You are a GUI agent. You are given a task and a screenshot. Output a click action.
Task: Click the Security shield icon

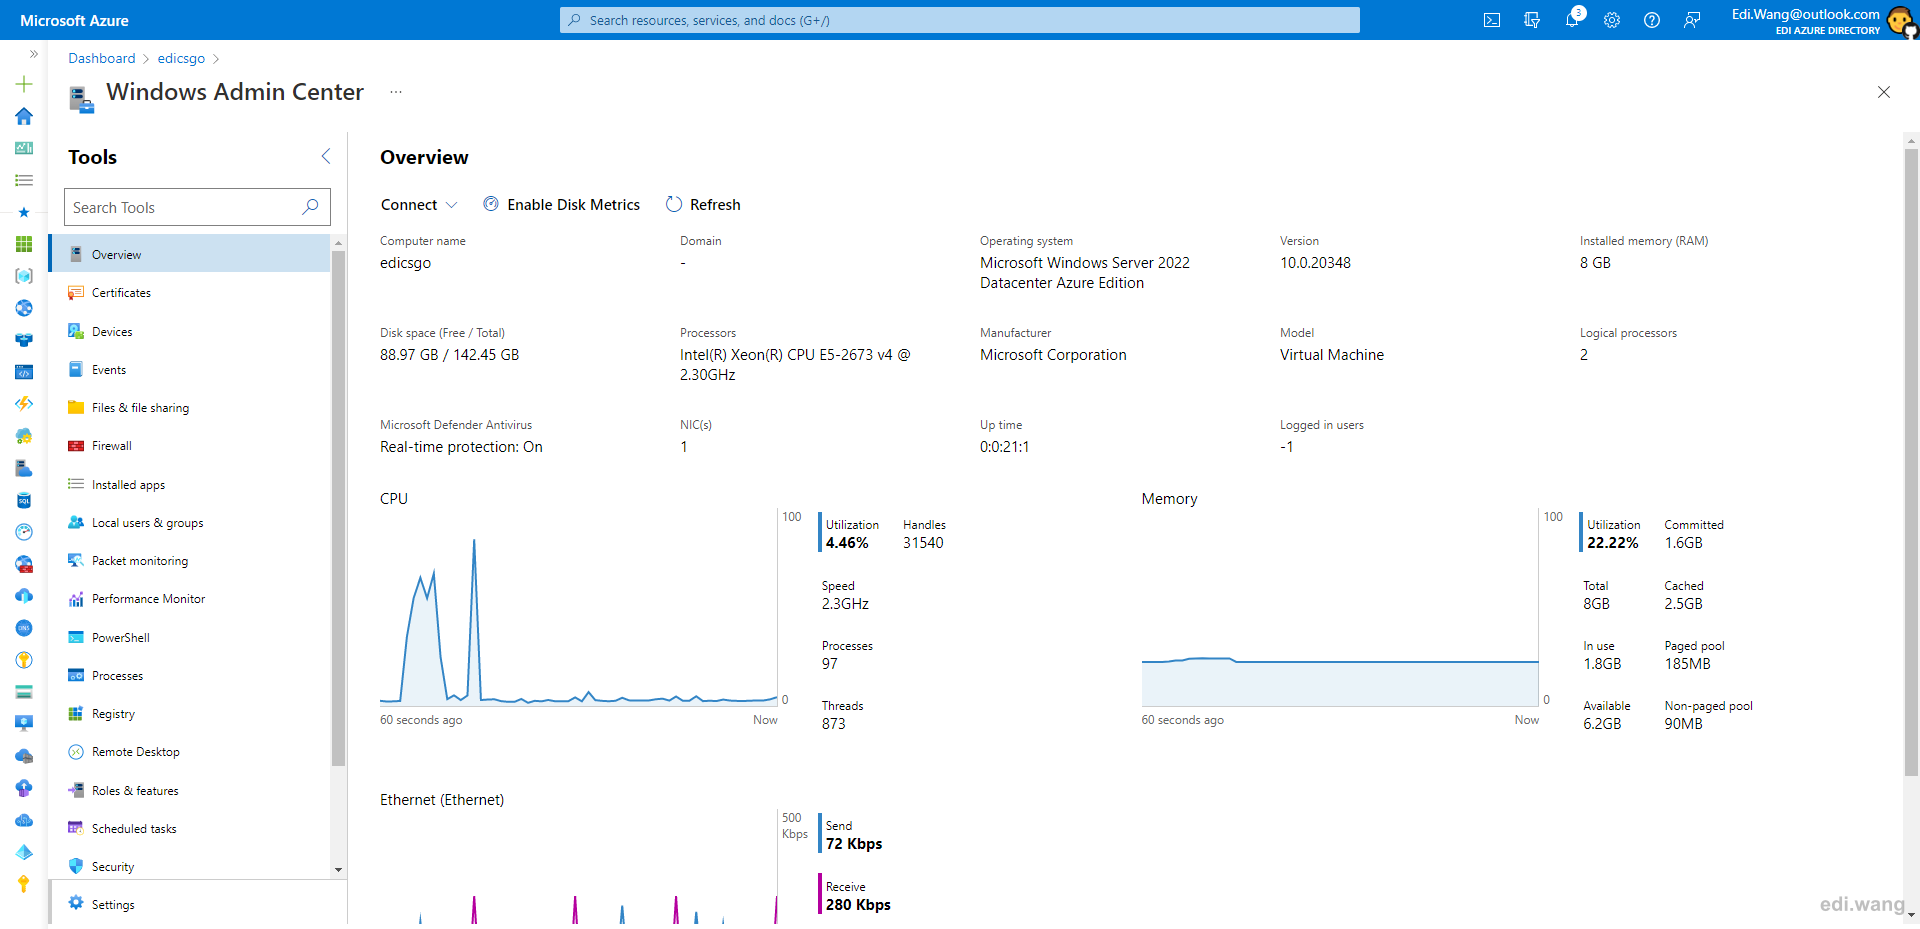pyautogui.click(x=76, y=867)
